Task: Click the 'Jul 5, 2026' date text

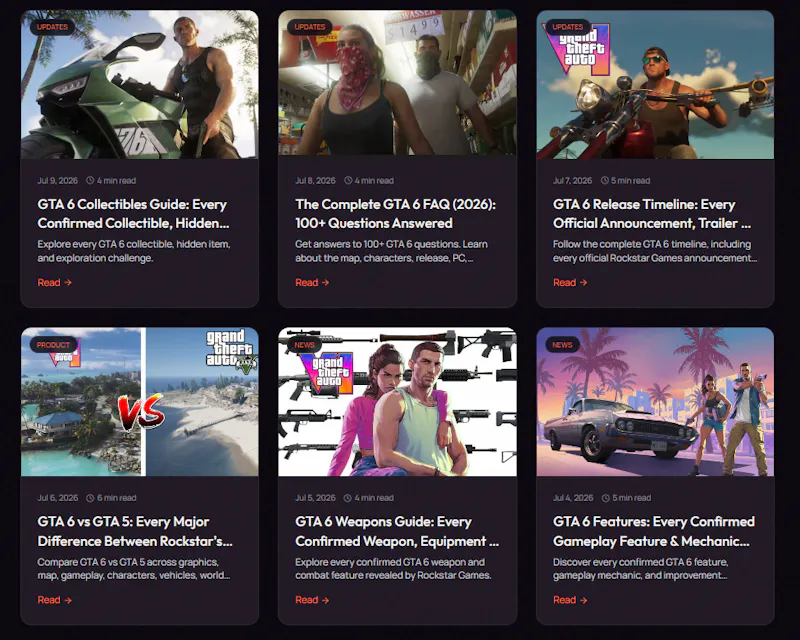Action: (315, 498)
